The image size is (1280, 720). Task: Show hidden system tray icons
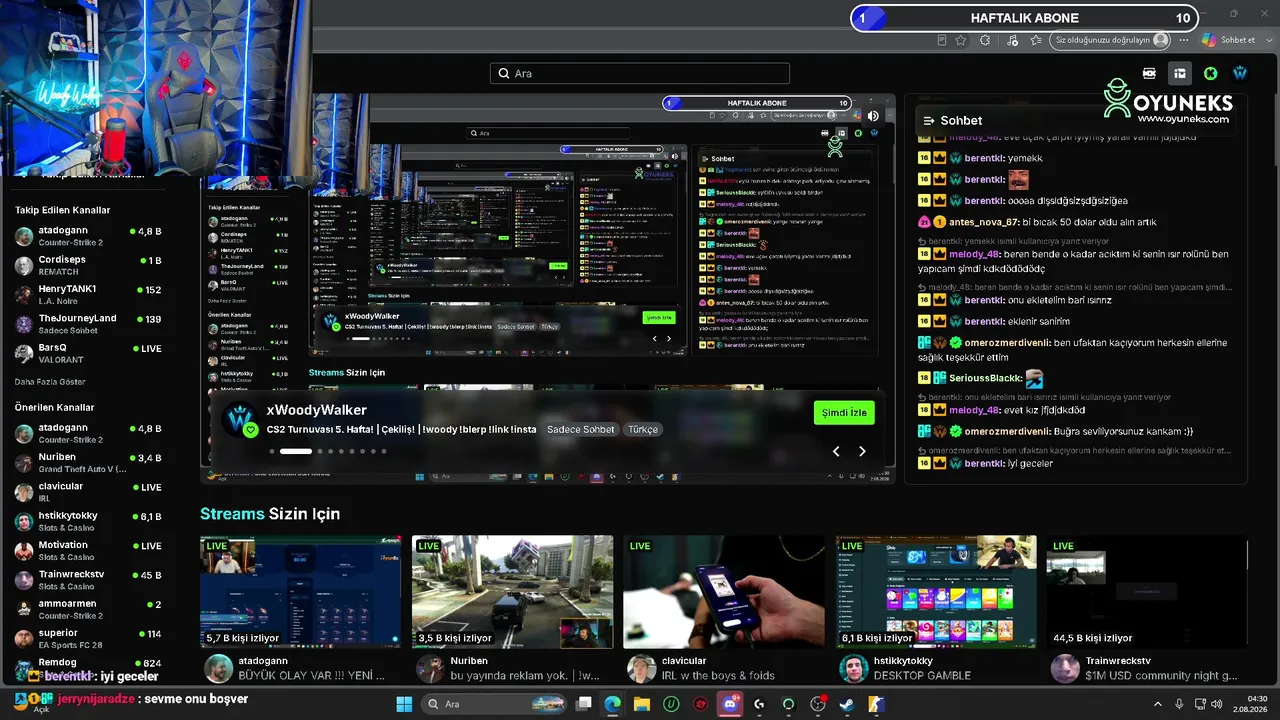tap(1158, 704)
